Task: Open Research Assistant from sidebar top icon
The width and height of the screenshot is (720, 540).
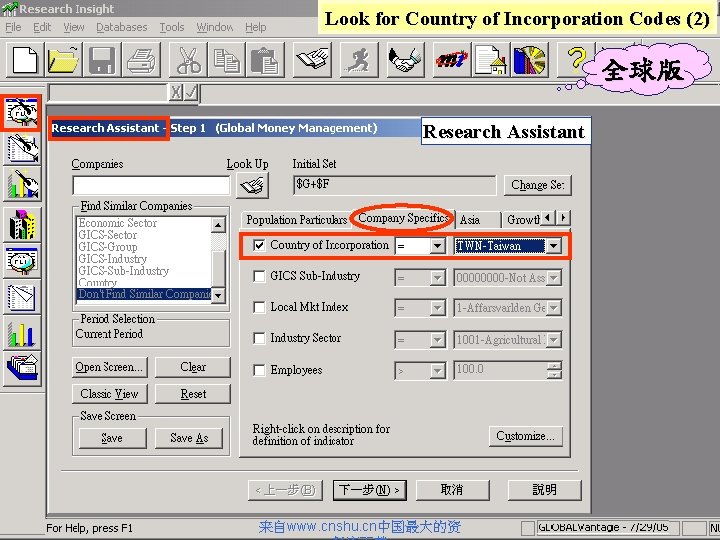Action: [x=22, y=112]
